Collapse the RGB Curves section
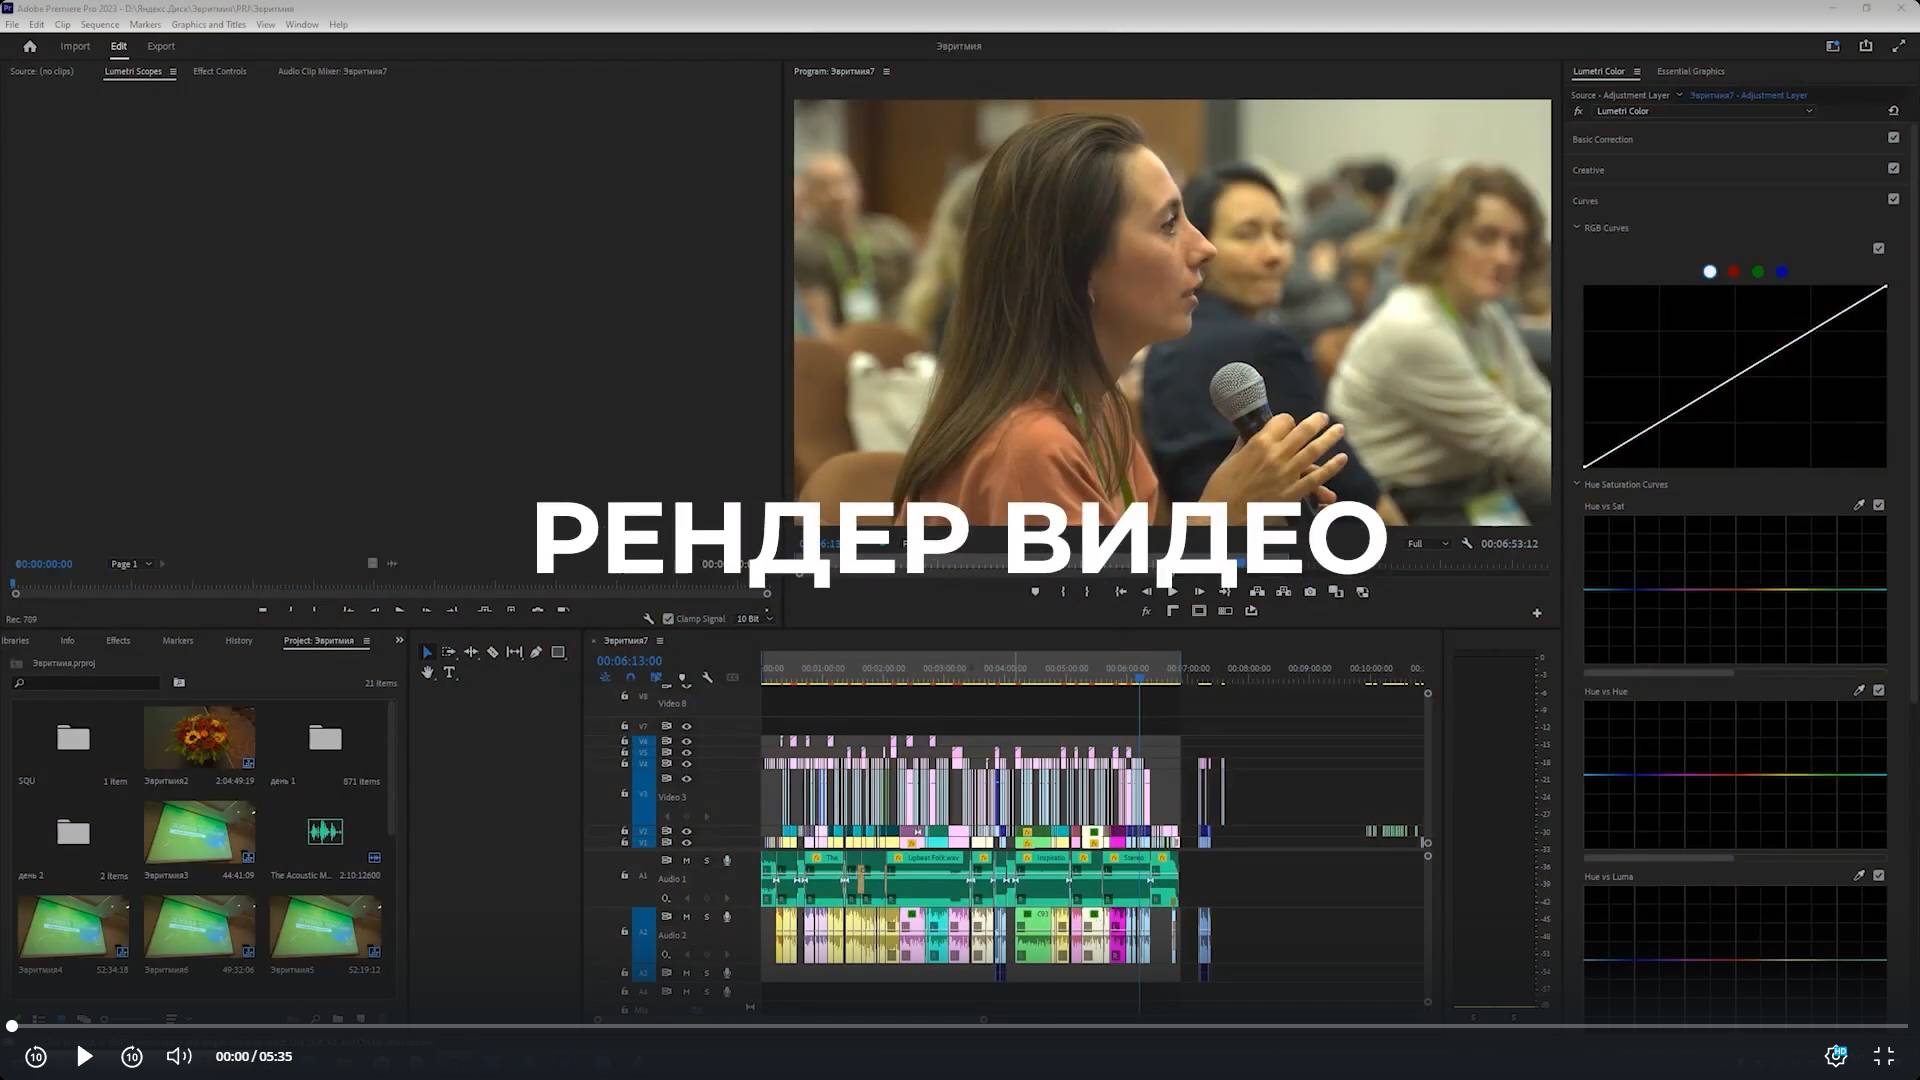 pyautogui.click(x=1577, y=228)
